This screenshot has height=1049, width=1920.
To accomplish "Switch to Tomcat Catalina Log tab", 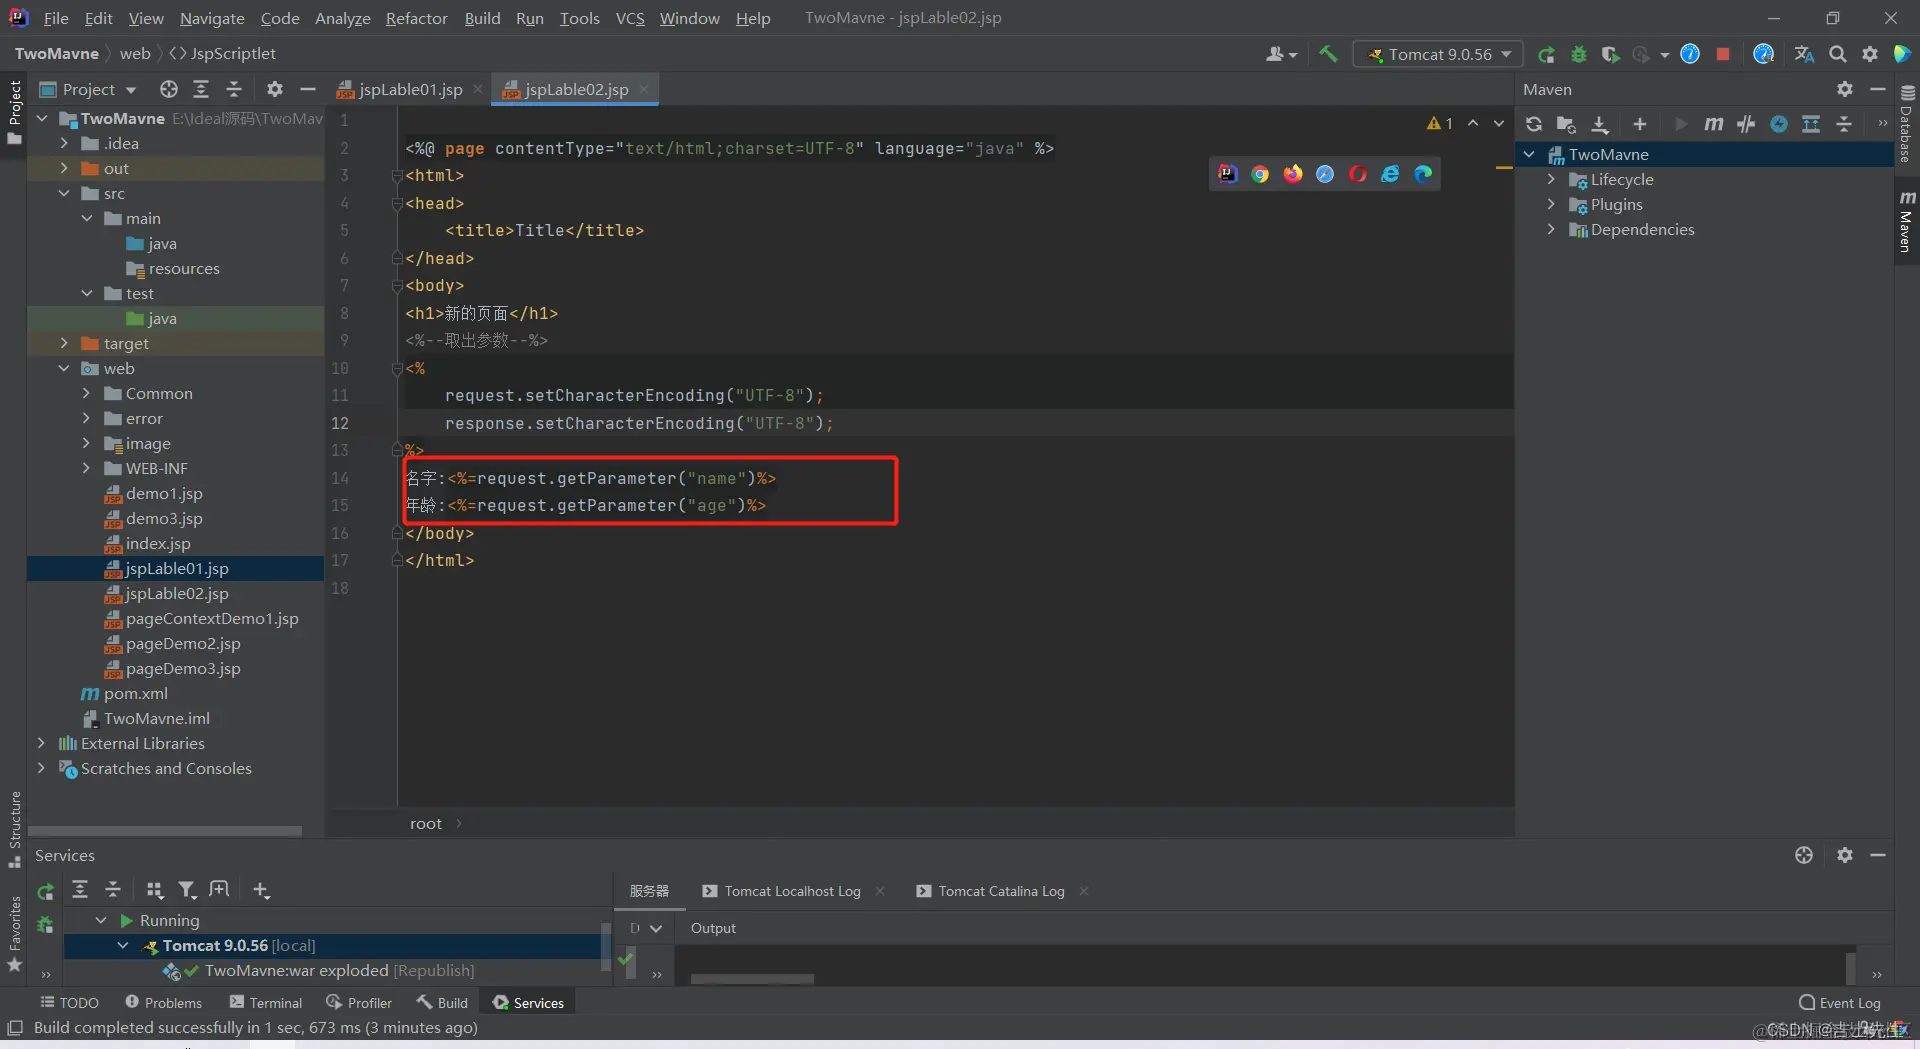I will point(991,891).
